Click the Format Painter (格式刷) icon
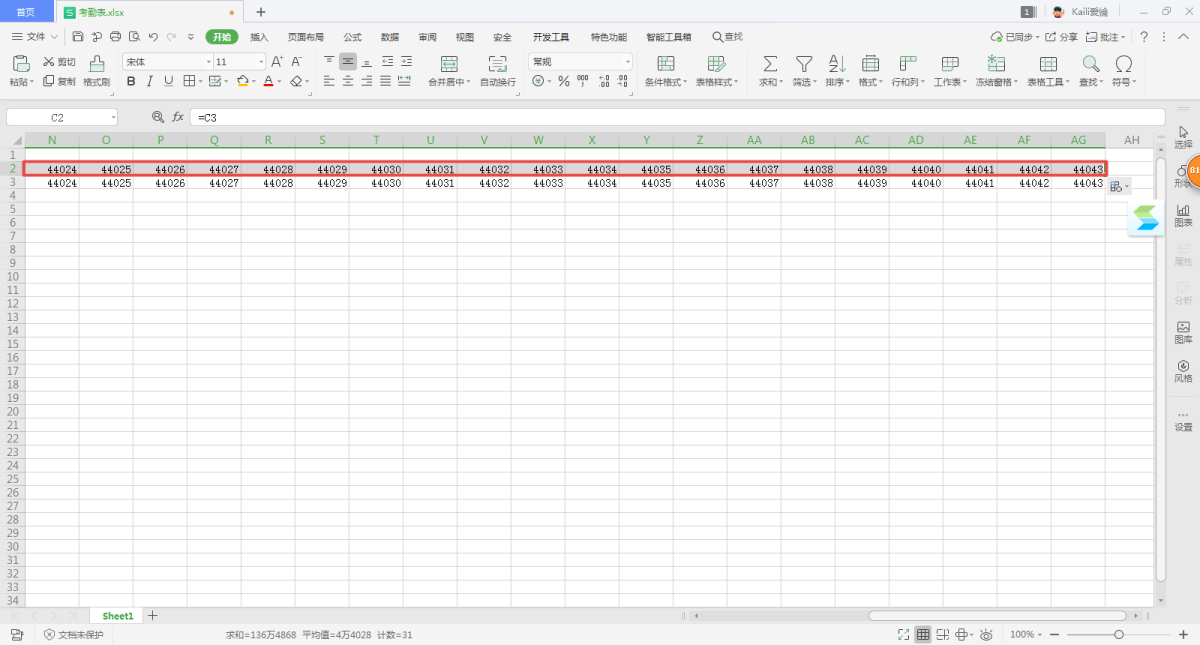Image resolution: width=1200 pixels, height=645 pixels. pos(96,64)
